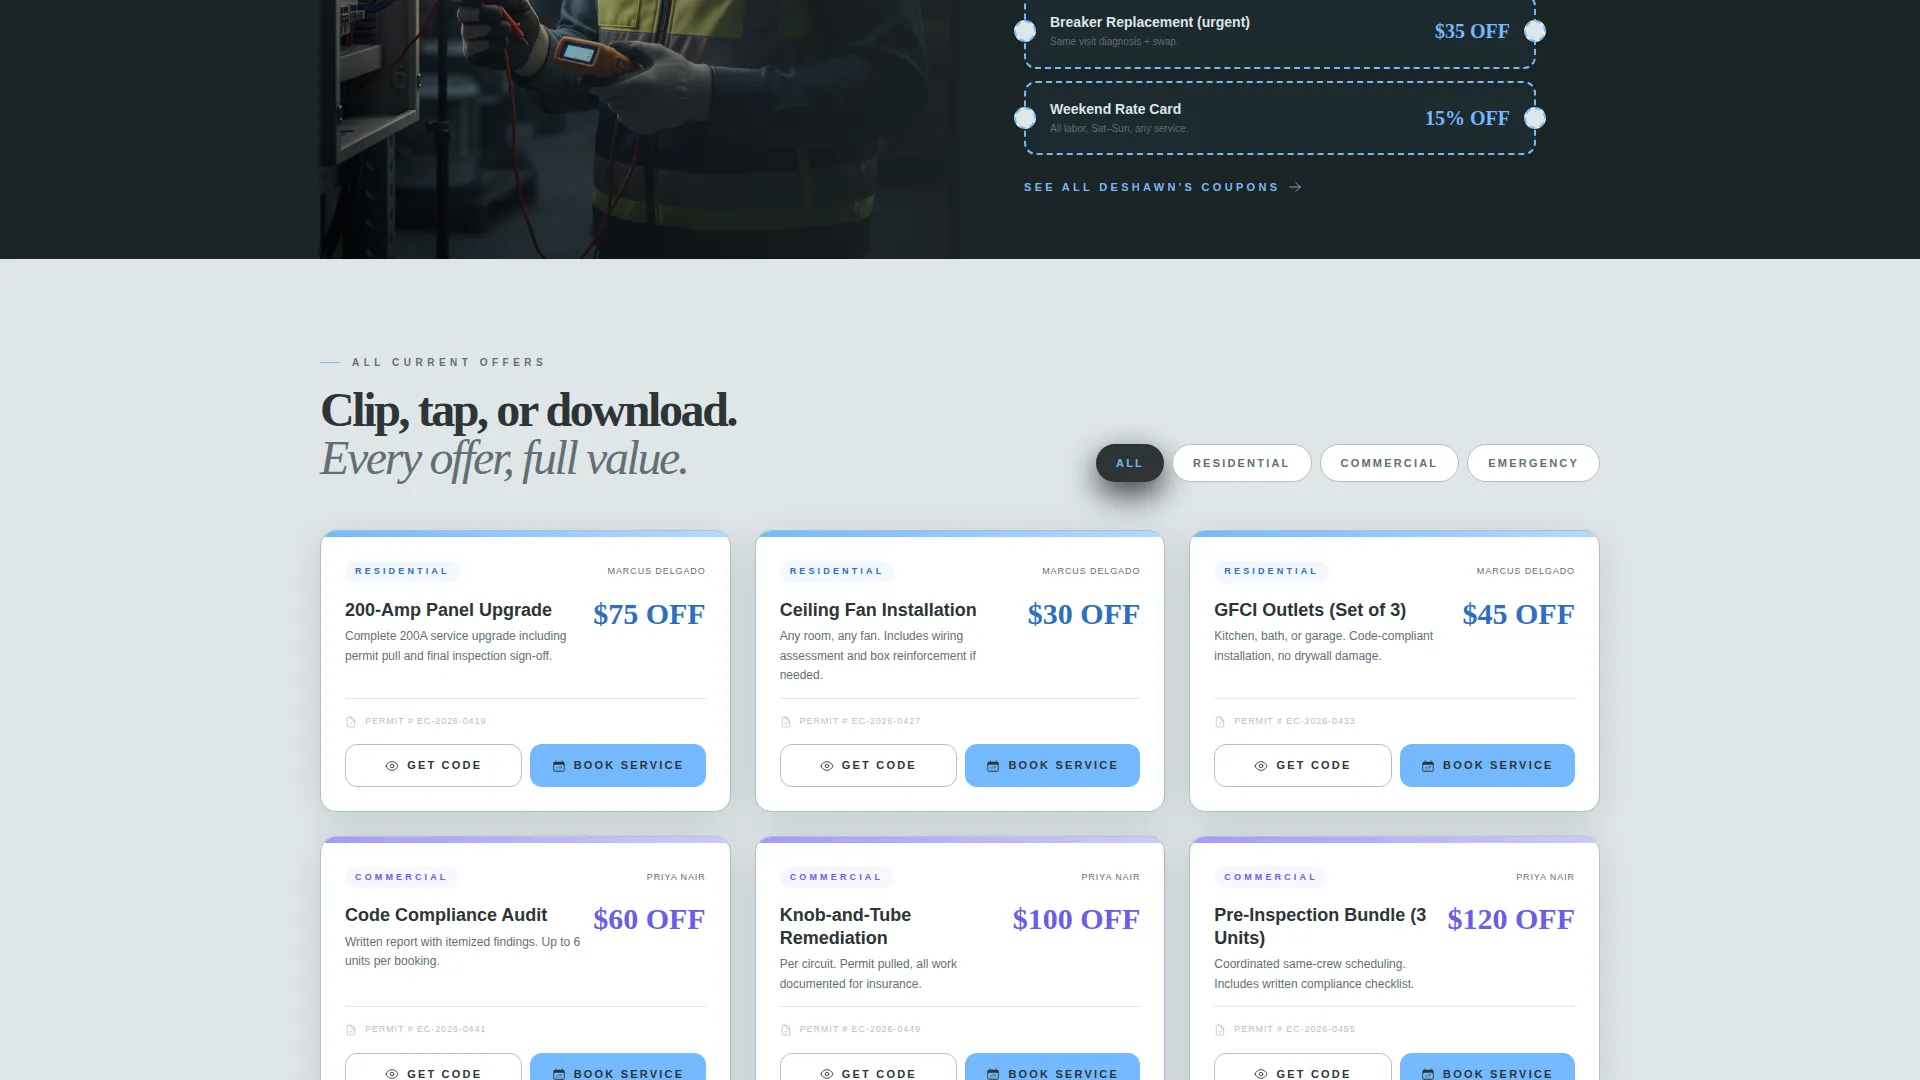
Task: Click the Ceiling Fan Installation title
Action: tap(878, 610)
